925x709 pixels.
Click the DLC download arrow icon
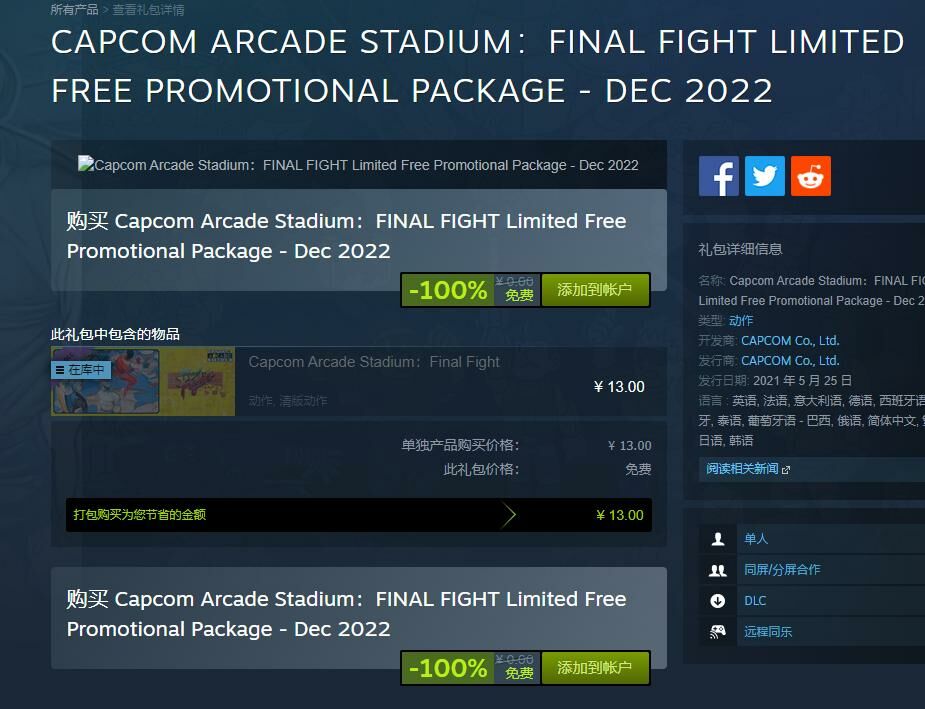pos(717,601)
